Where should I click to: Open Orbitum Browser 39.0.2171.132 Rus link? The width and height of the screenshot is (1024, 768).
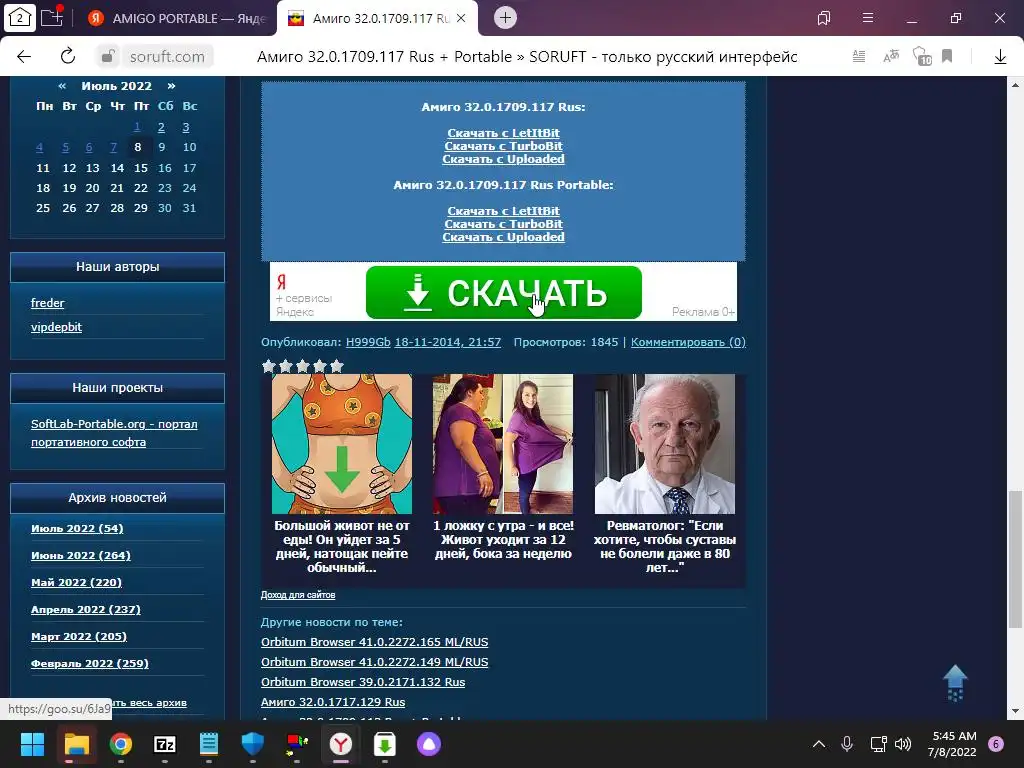[363, 682]
